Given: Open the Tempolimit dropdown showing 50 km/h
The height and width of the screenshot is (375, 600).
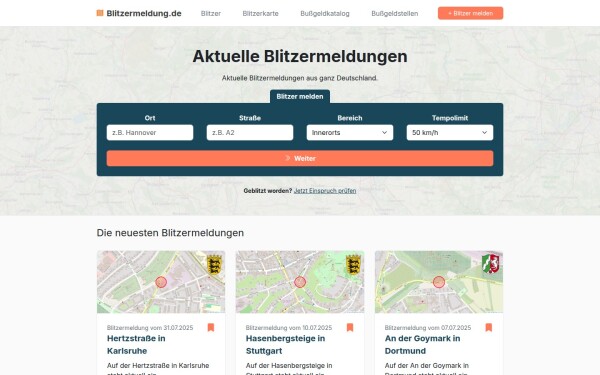Looking at the screenshot, I should [450, 132].
